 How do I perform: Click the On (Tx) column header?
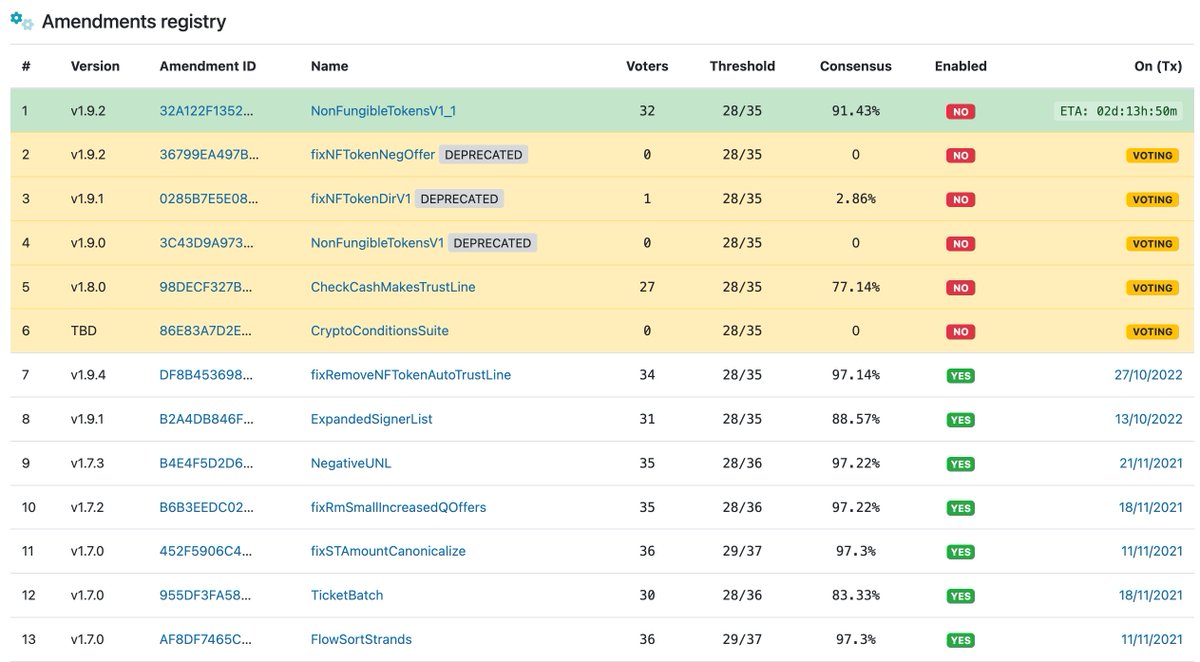1158,66
